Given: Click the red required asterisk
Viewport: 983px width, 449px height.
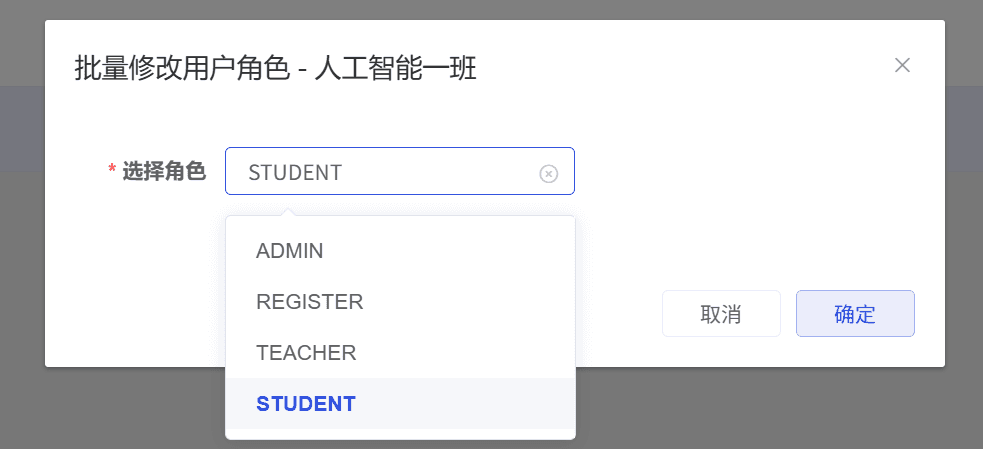Looking at the screenshot, I should (112, 172).
